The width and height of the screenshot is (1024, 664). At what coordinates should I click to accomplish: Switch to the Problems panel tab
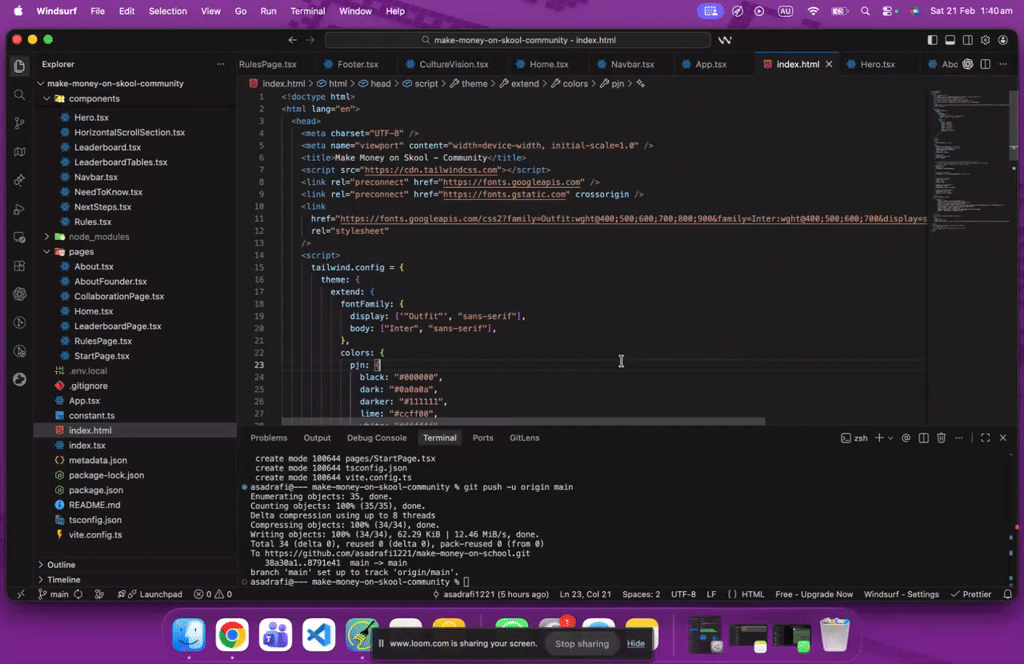coord(268,437)
